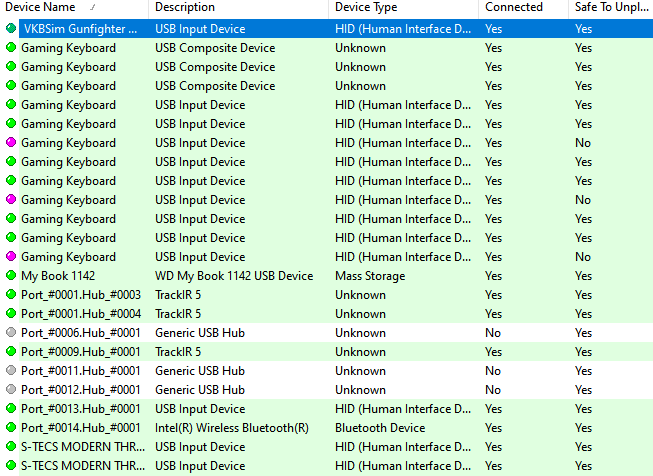653x476 pixels.
Task: Click the Safe To Unplug column header
Action: (x=610, y=8)
